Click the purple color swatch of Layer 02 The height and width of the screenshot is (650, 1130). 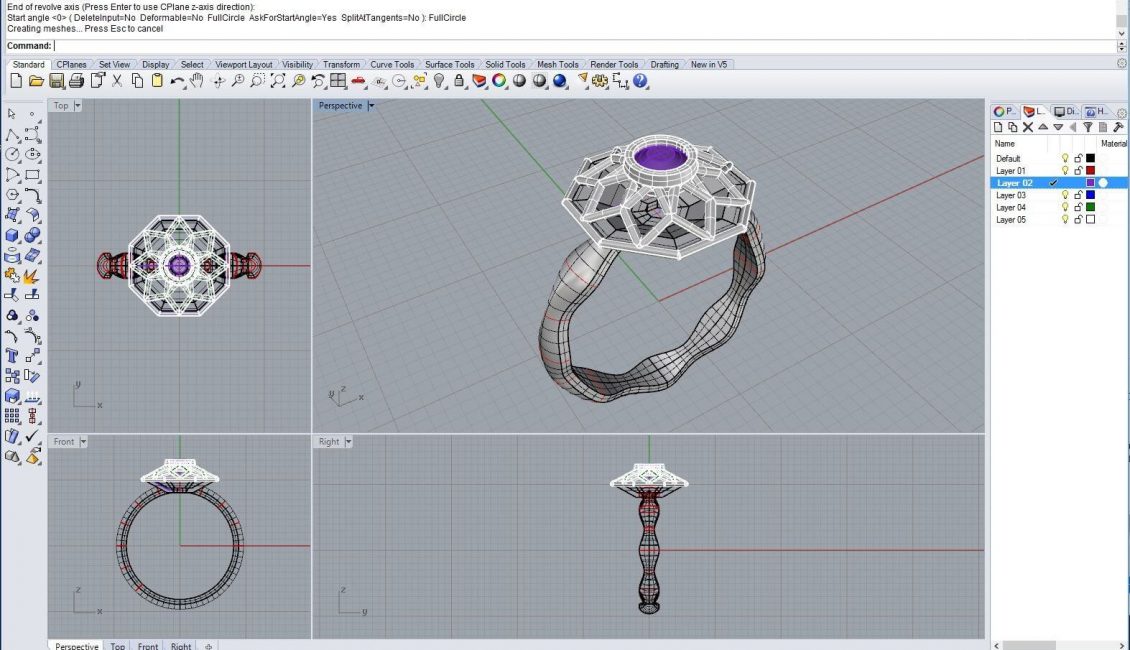click(1091, 183)
